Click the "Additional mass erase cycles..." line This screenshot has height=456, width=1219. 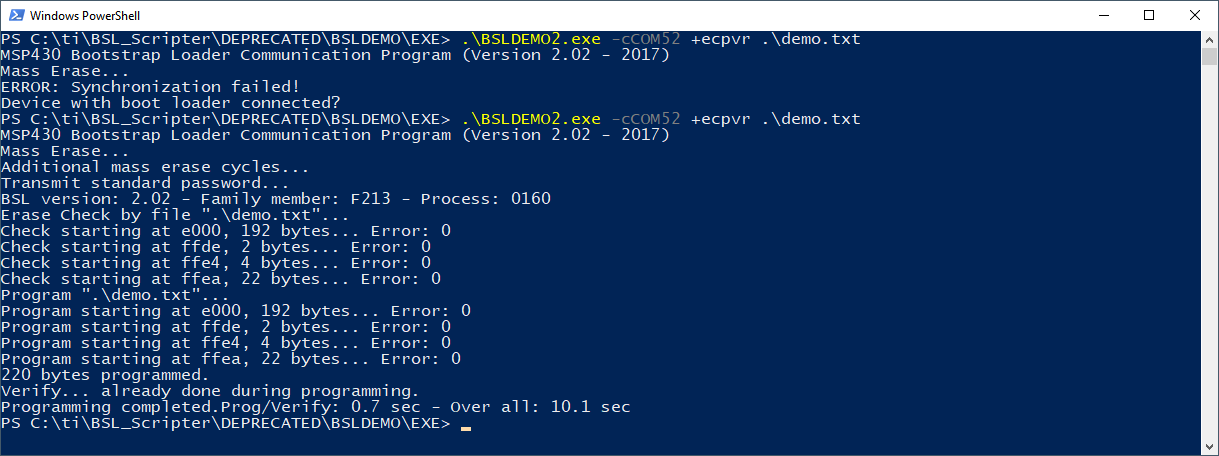pyautogui.click(x=155, y=167)
